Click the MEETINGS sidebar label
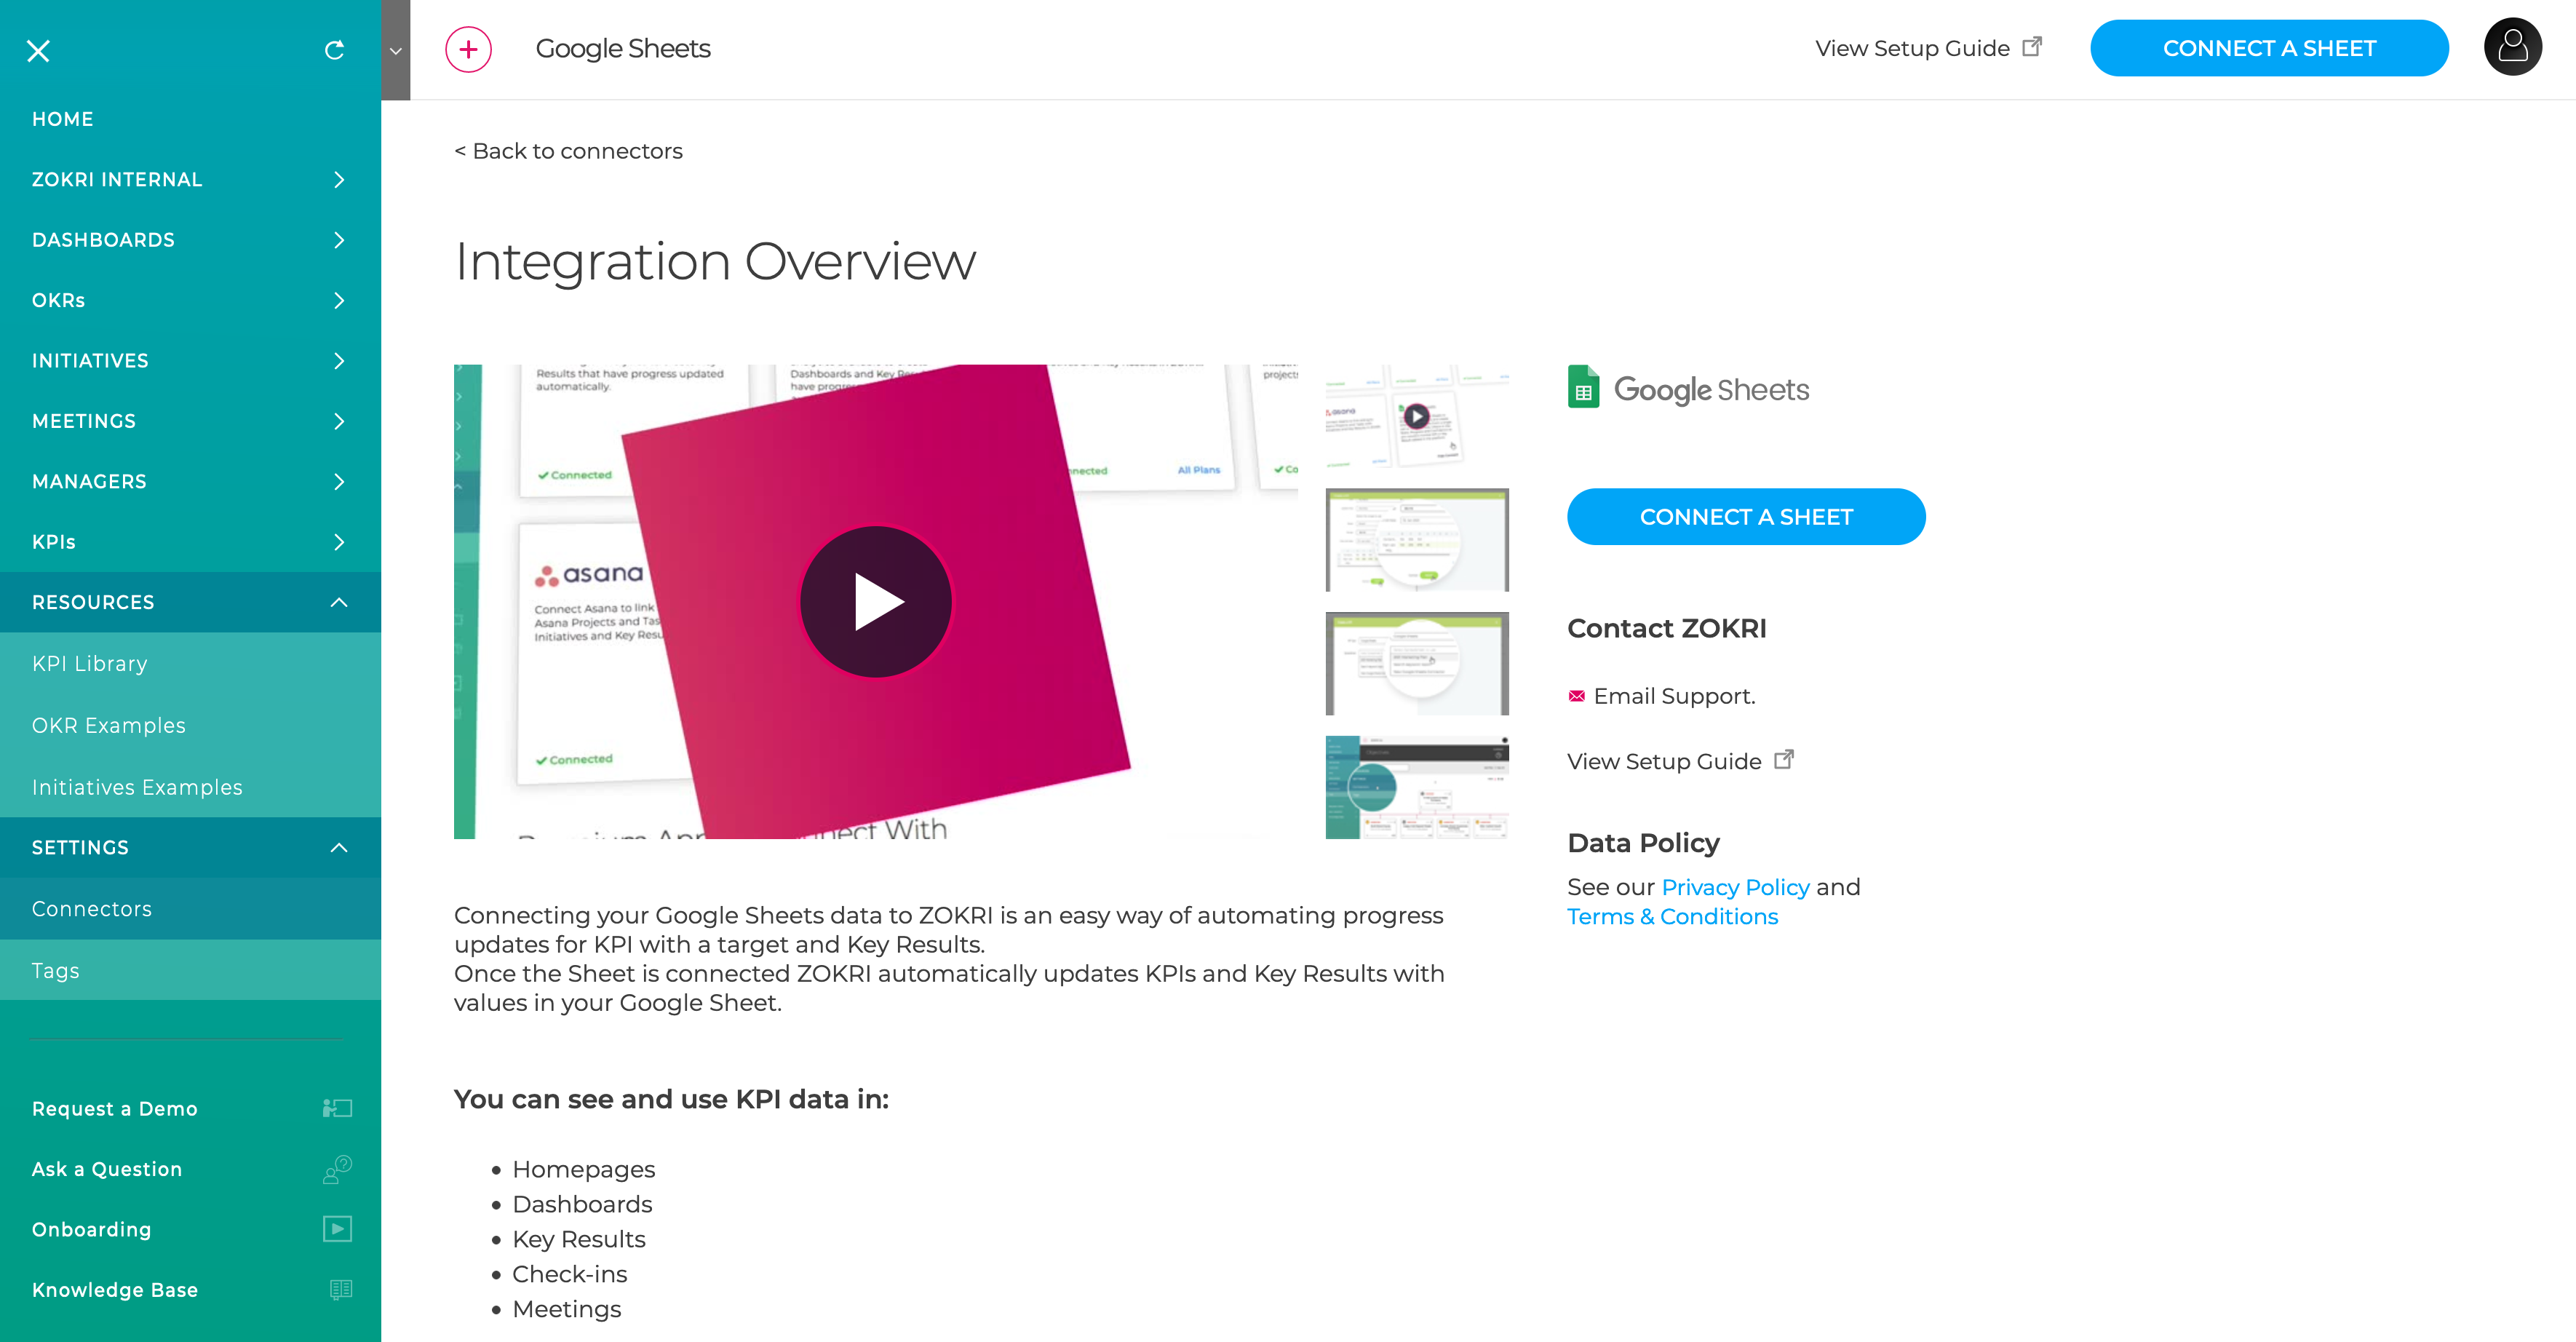The width and height of the screenshot is (2576, 1342). 84,421
